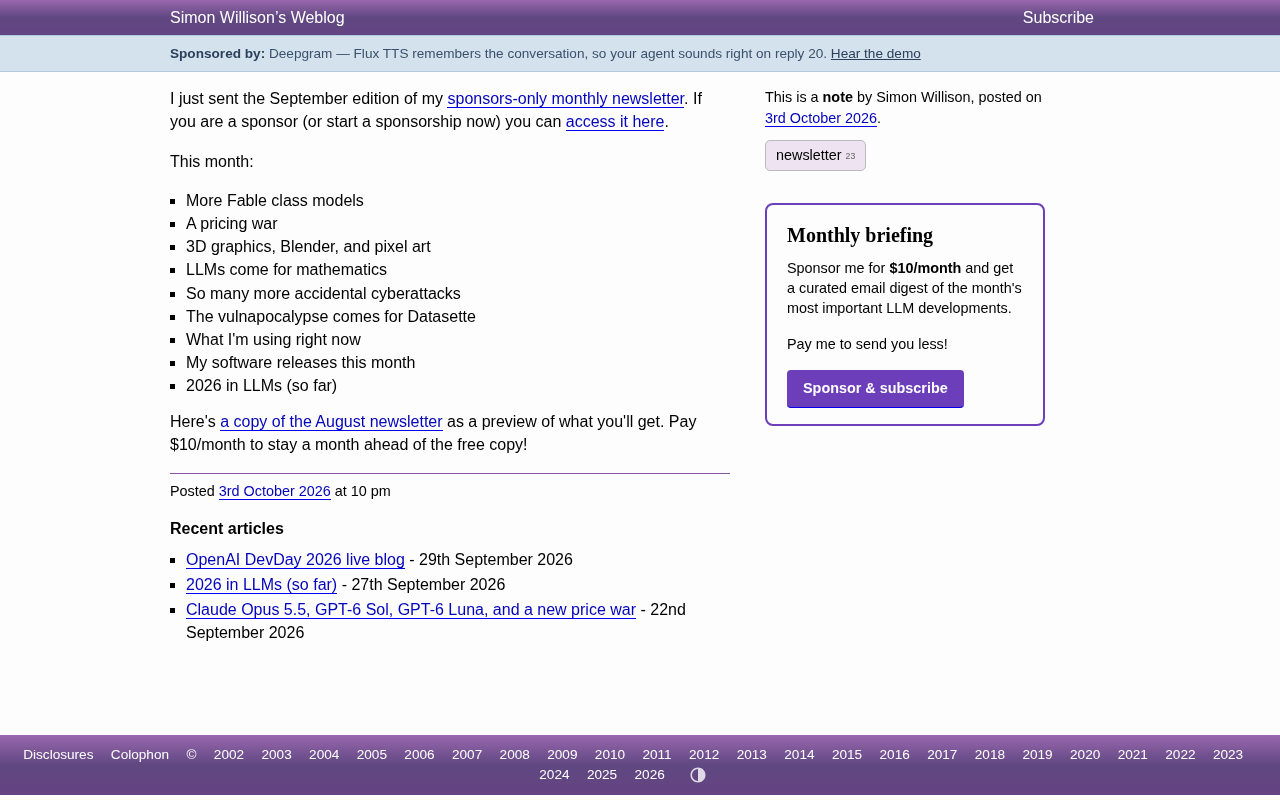
Task: Browse the 2015 archive year
Action: pos(847,755)
